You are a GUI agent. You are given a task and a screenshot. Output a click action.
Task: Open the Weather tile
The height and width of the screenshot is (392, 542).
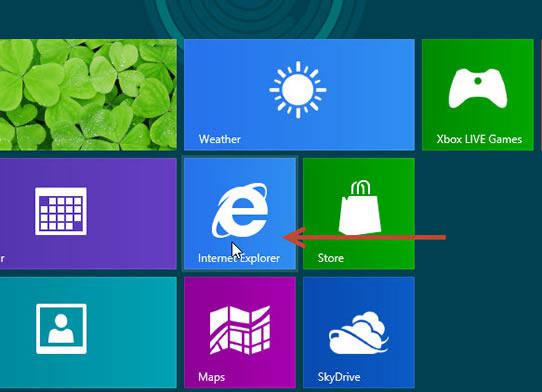pos(299,95)
